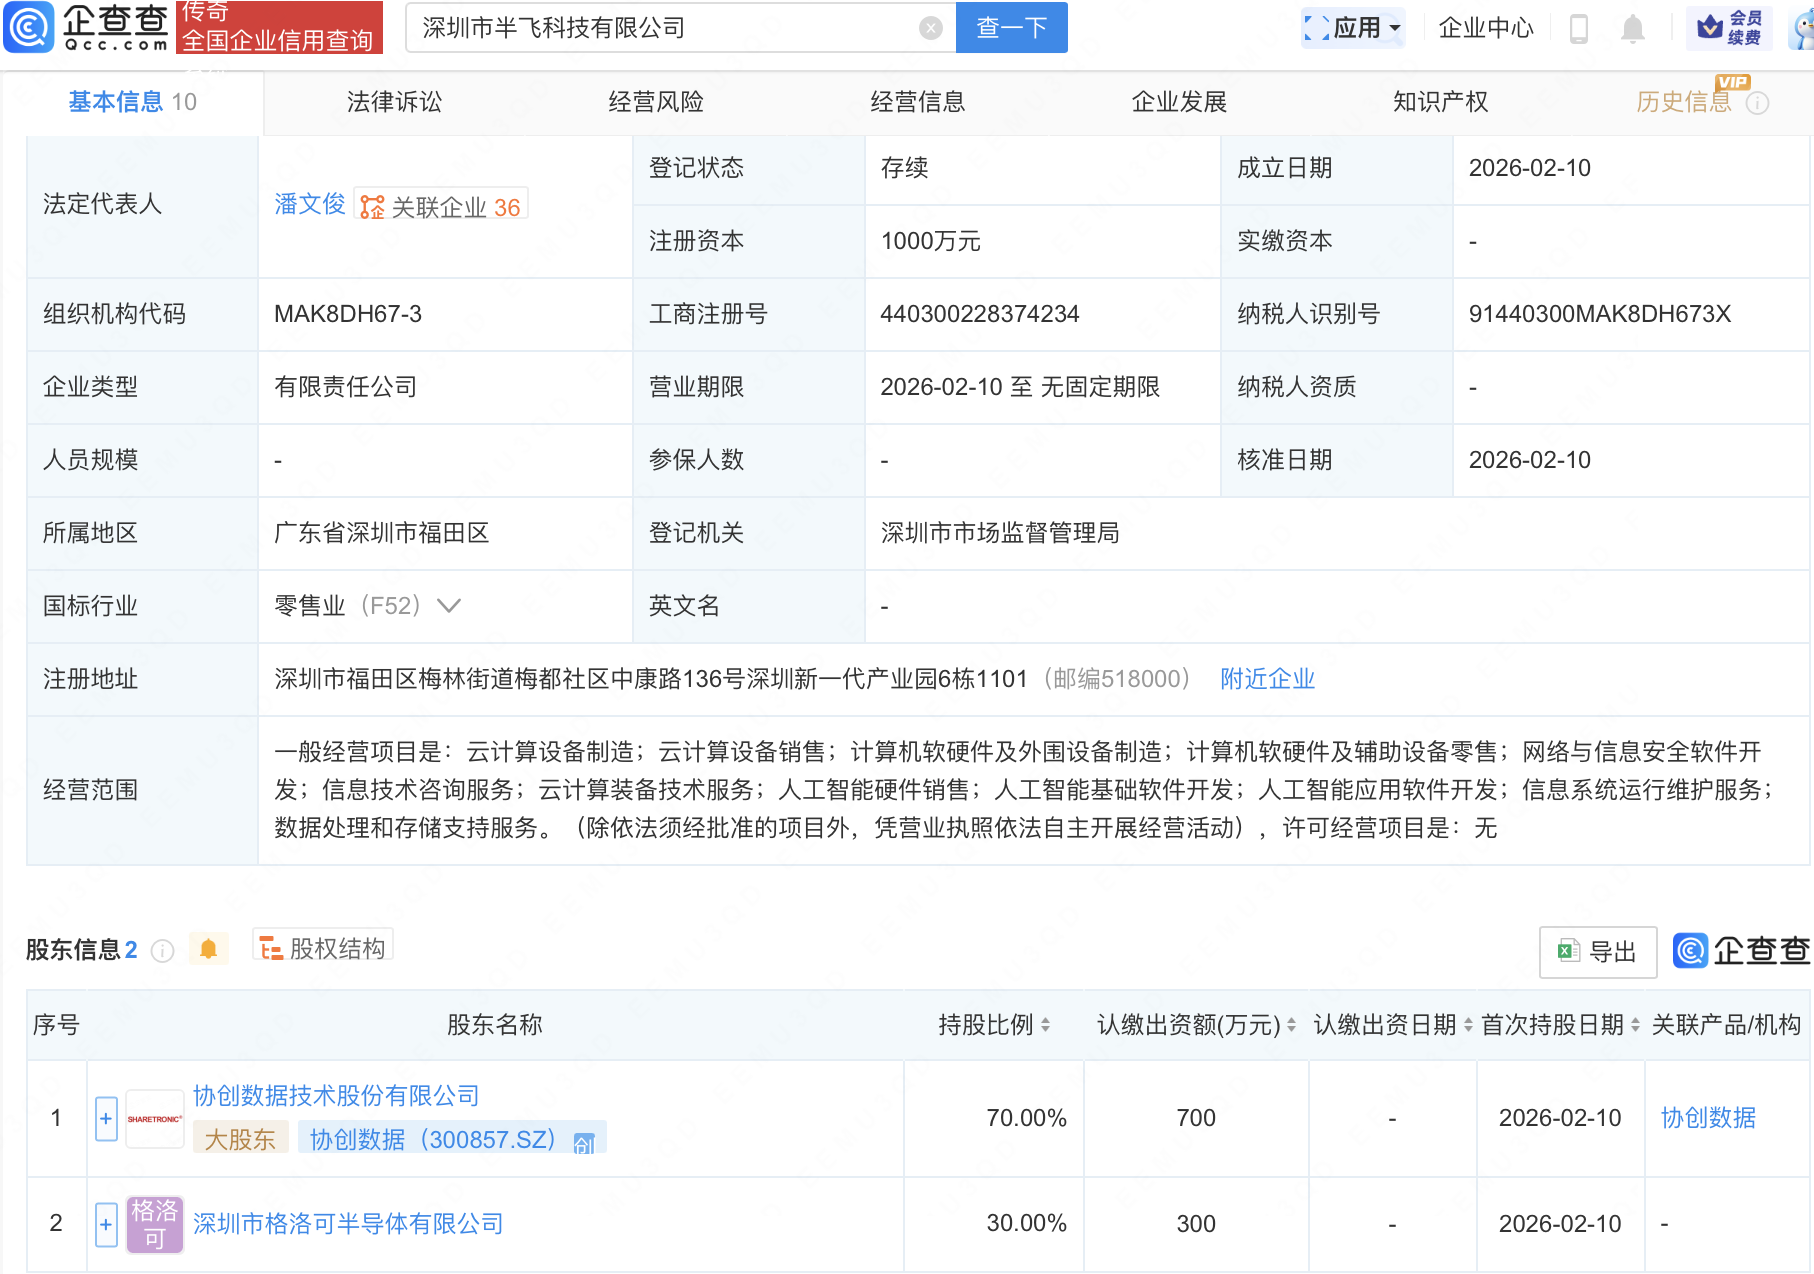Open the 股权结构 equity structure view

[323, 948]
